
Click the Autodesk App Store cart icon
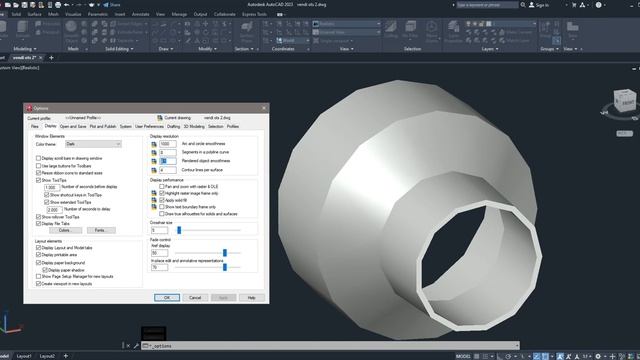[574, 5]
